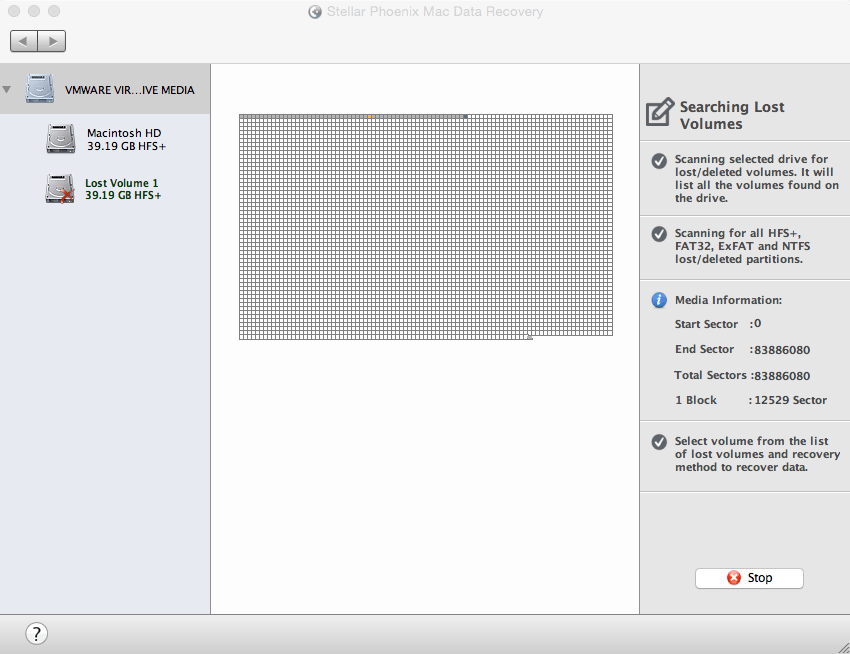Screen dimensions: 850x654
Task: Click checkmark beside Select volume from list
Action: (x=659, y=442)
